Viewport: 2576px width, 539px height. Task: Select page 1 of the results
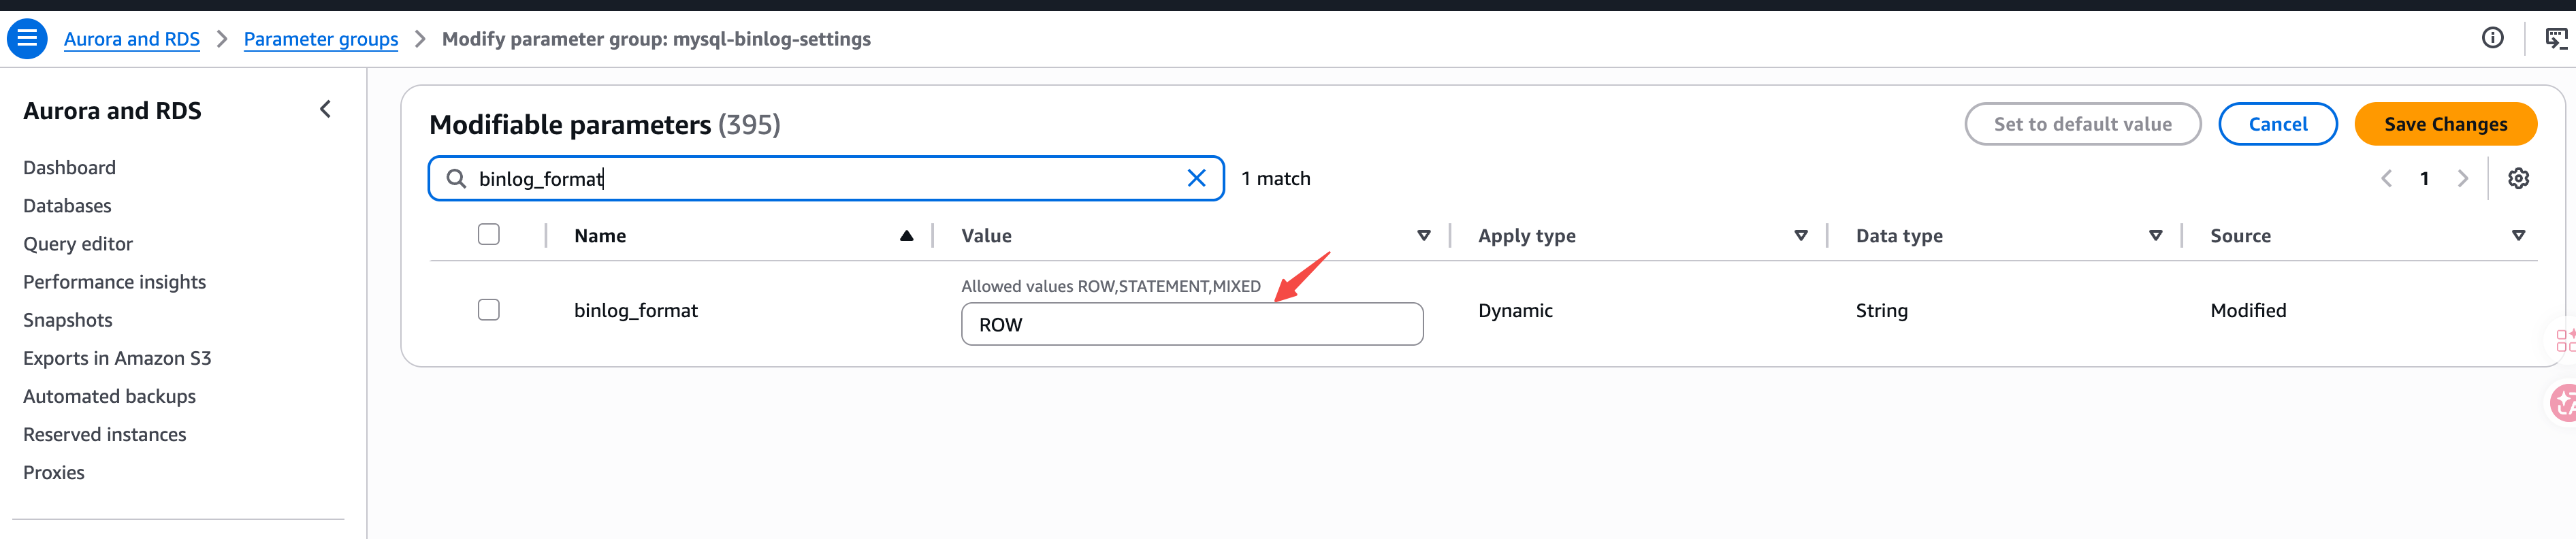[2424, 178]
